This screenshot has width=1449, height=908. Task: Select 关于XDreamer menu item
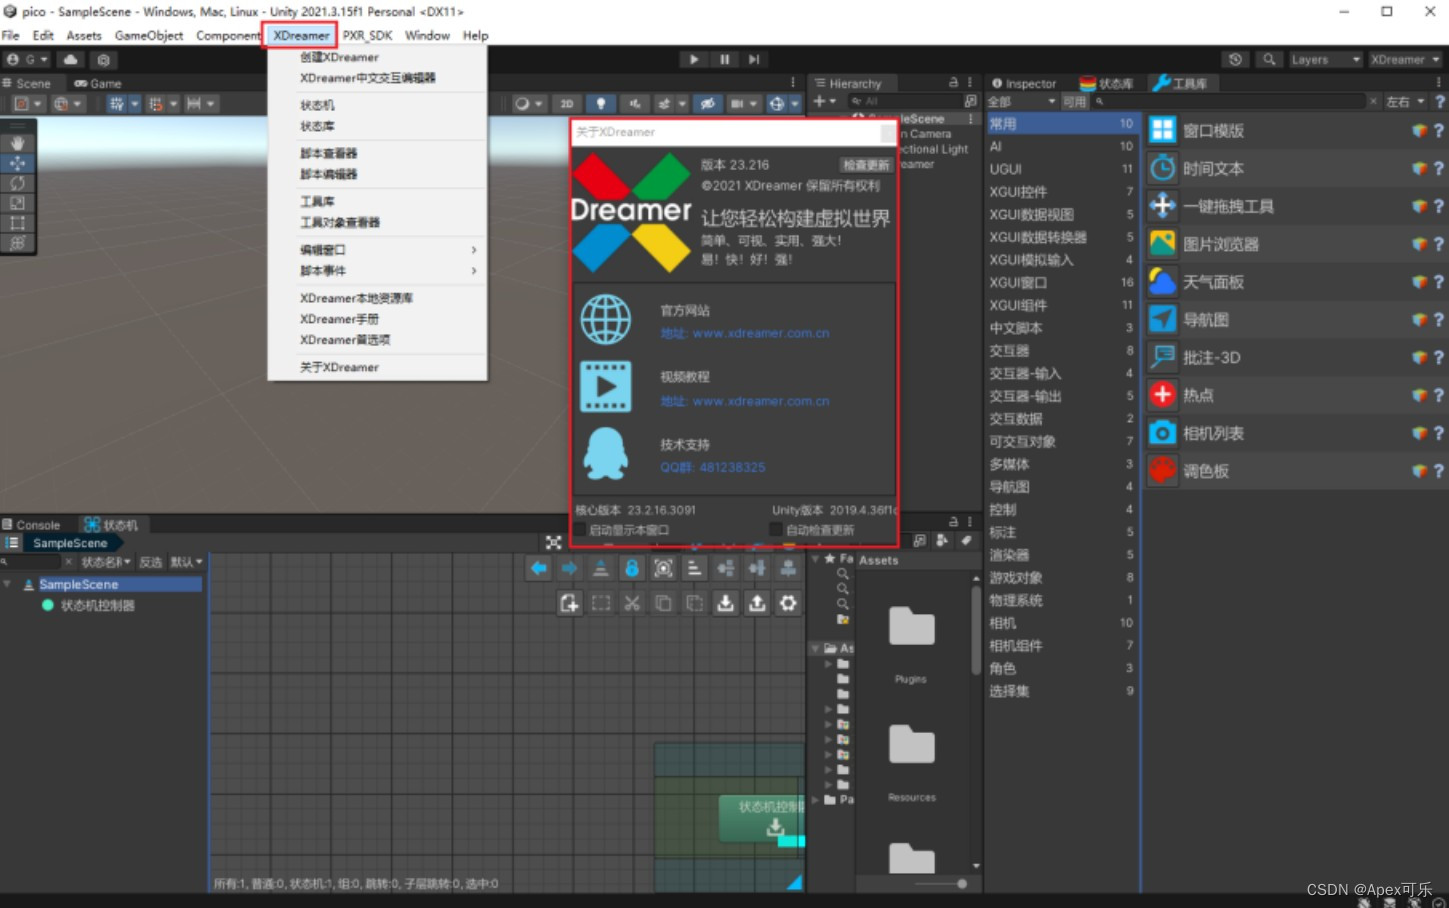(377, 367)
